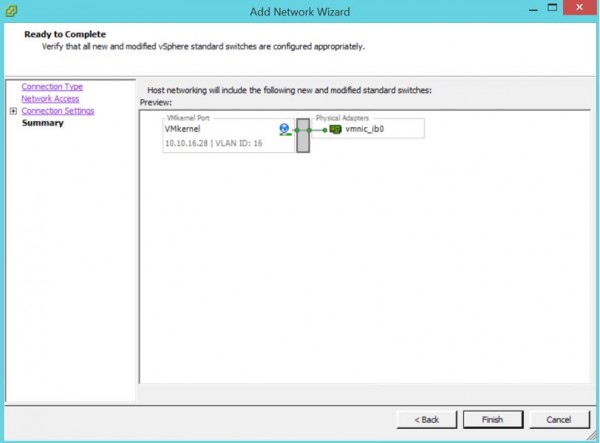Maximize the Add Network Wizard window
600x443 pixels.
pos(552,8)
